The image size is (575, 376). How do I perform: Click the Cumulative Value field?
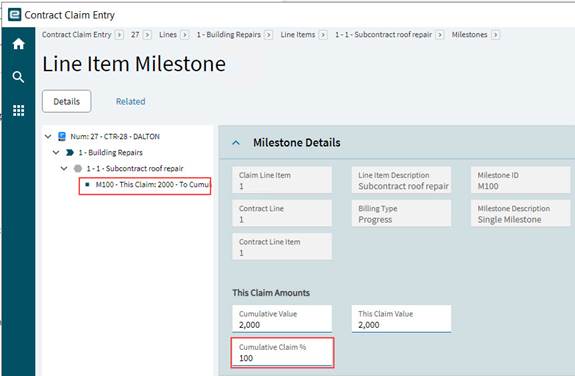tap(282, 319)
